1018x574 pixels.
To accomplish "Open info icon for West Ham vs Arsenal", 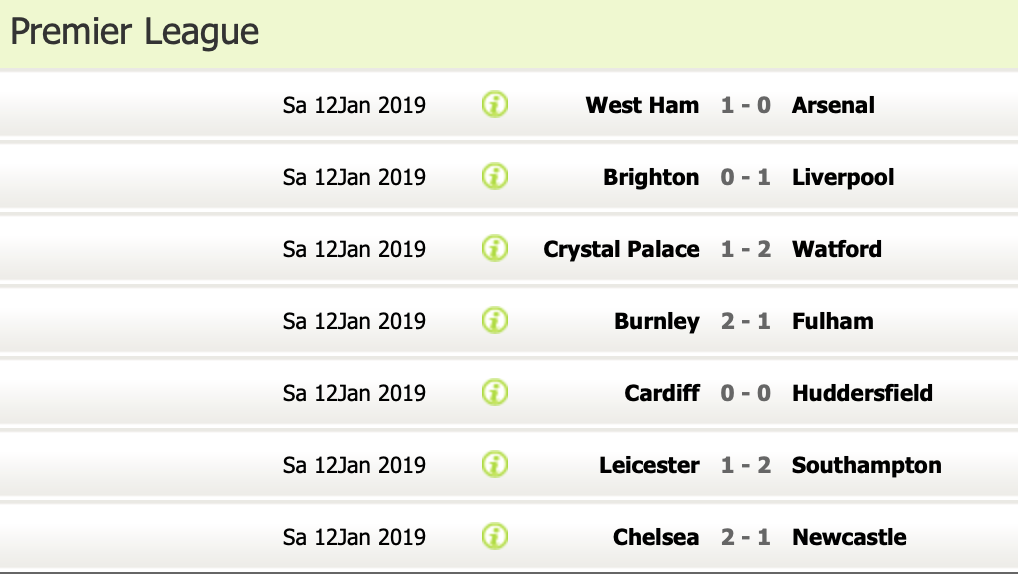I will tap(495, 104).
